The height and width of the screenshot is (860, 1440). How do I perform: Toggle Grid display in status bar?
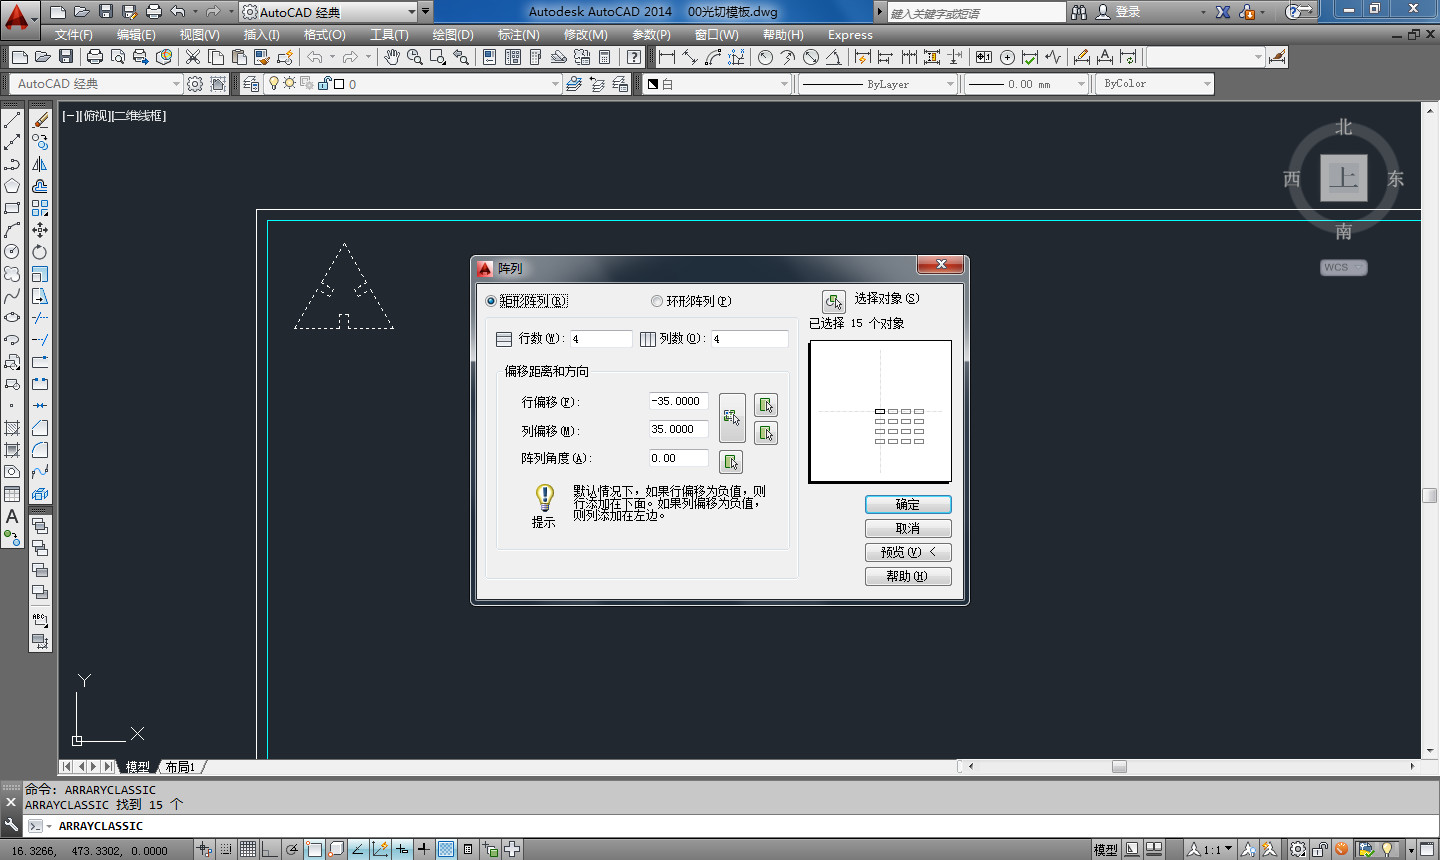click(248, 849)
